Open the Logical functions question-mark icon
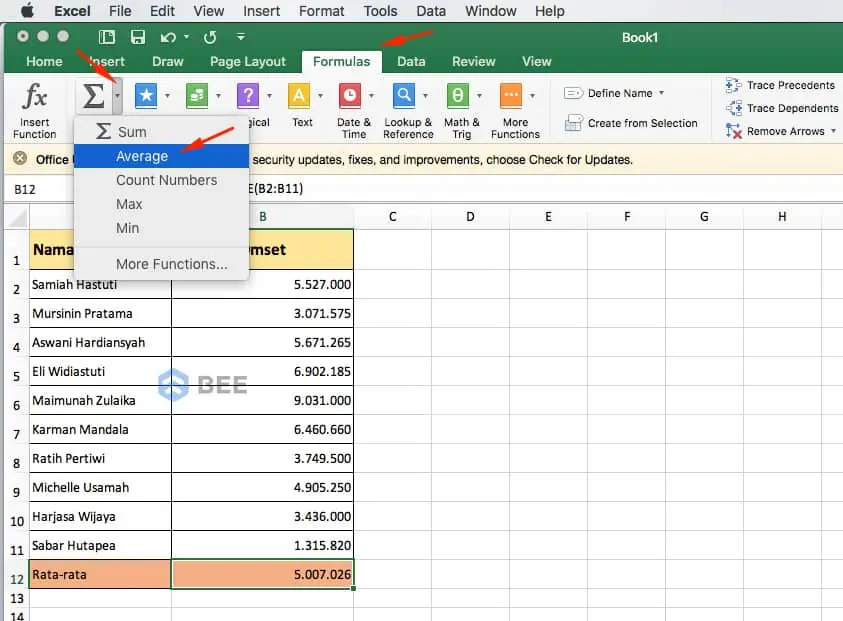The height and width of the screenshot is (621, 843). [x=248, y=96]
